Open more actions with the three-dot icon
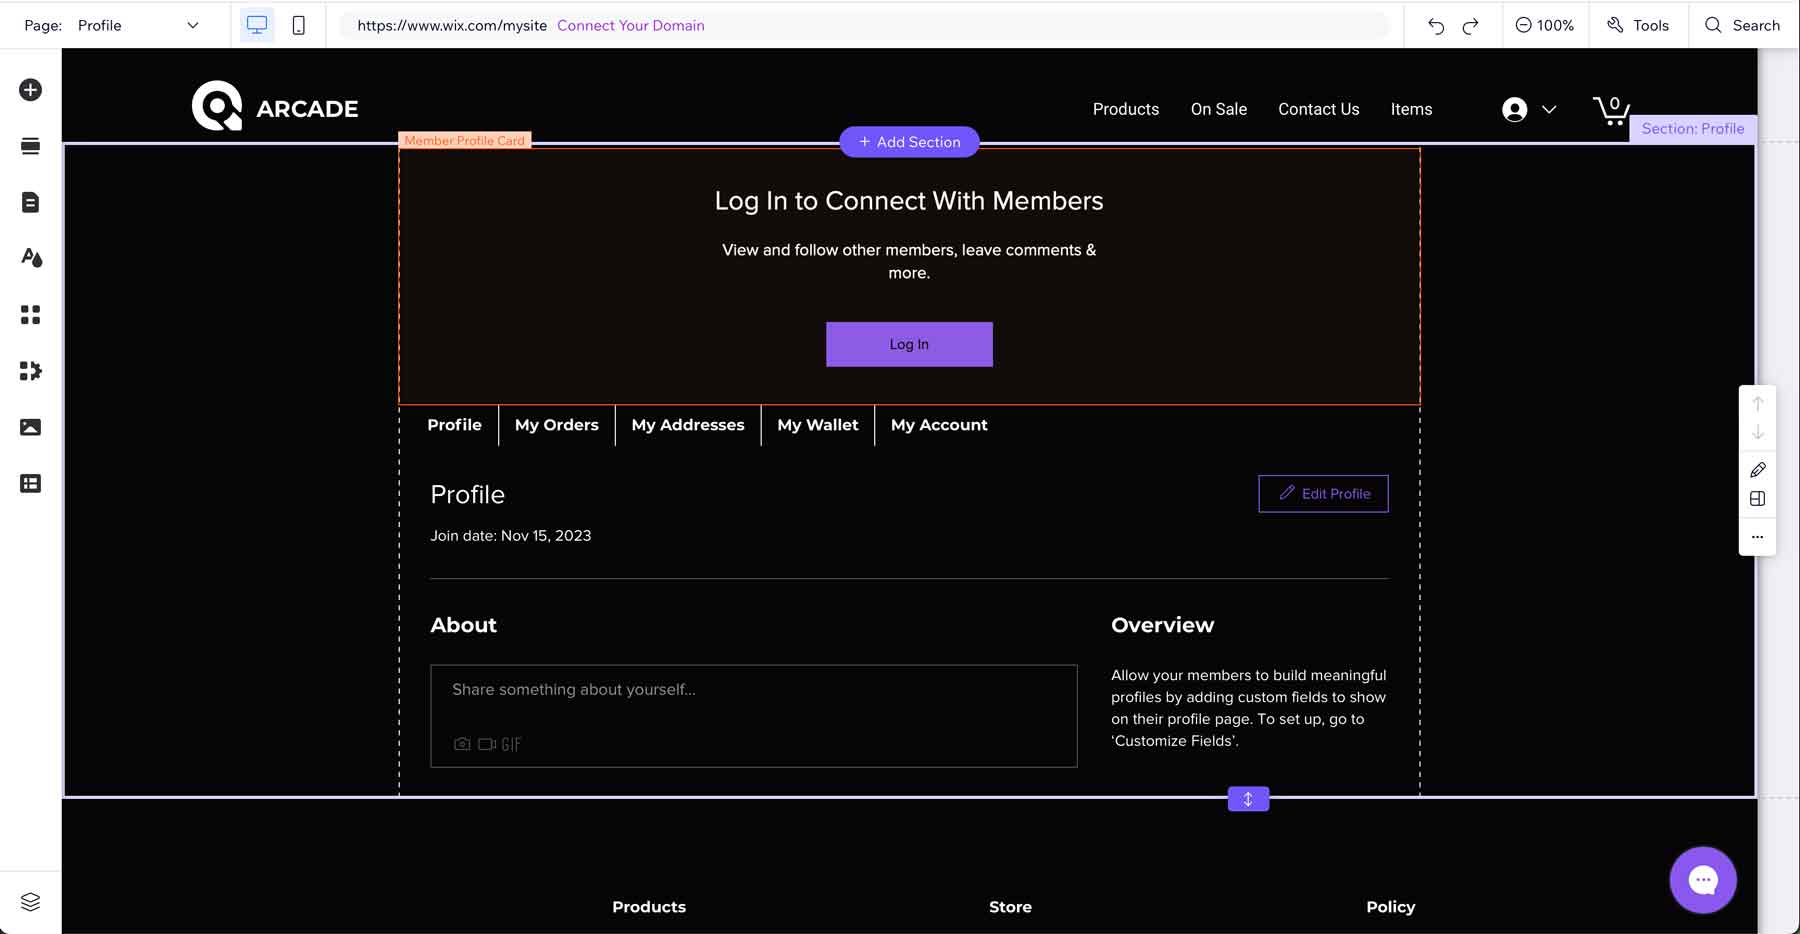The image size is (1800, 934). pos(1757,537)
